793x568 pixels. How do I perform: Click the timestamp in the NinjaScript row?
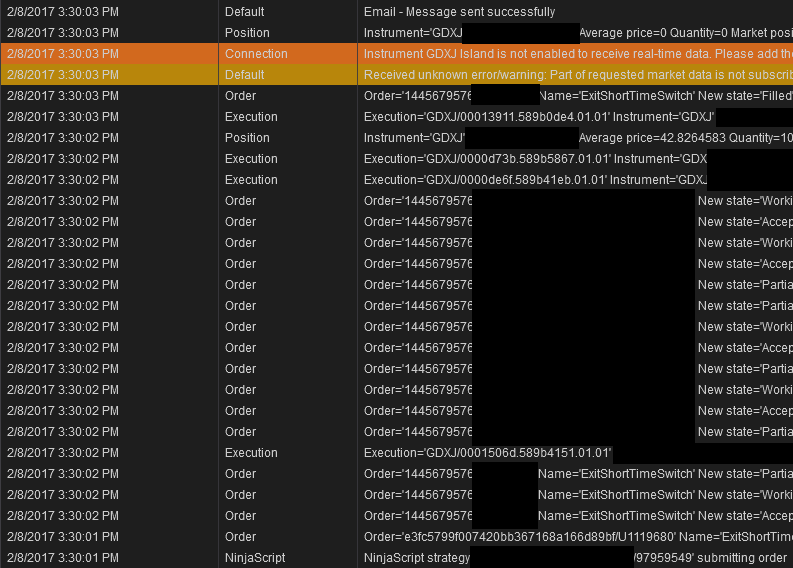coord(63,558)
